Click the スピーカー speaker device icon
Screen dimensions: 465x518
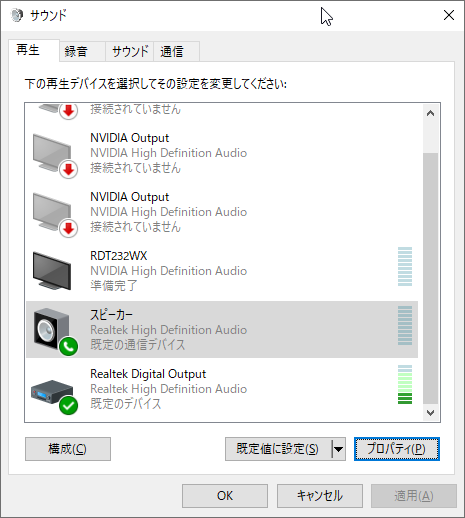click(x=51, y=329)
